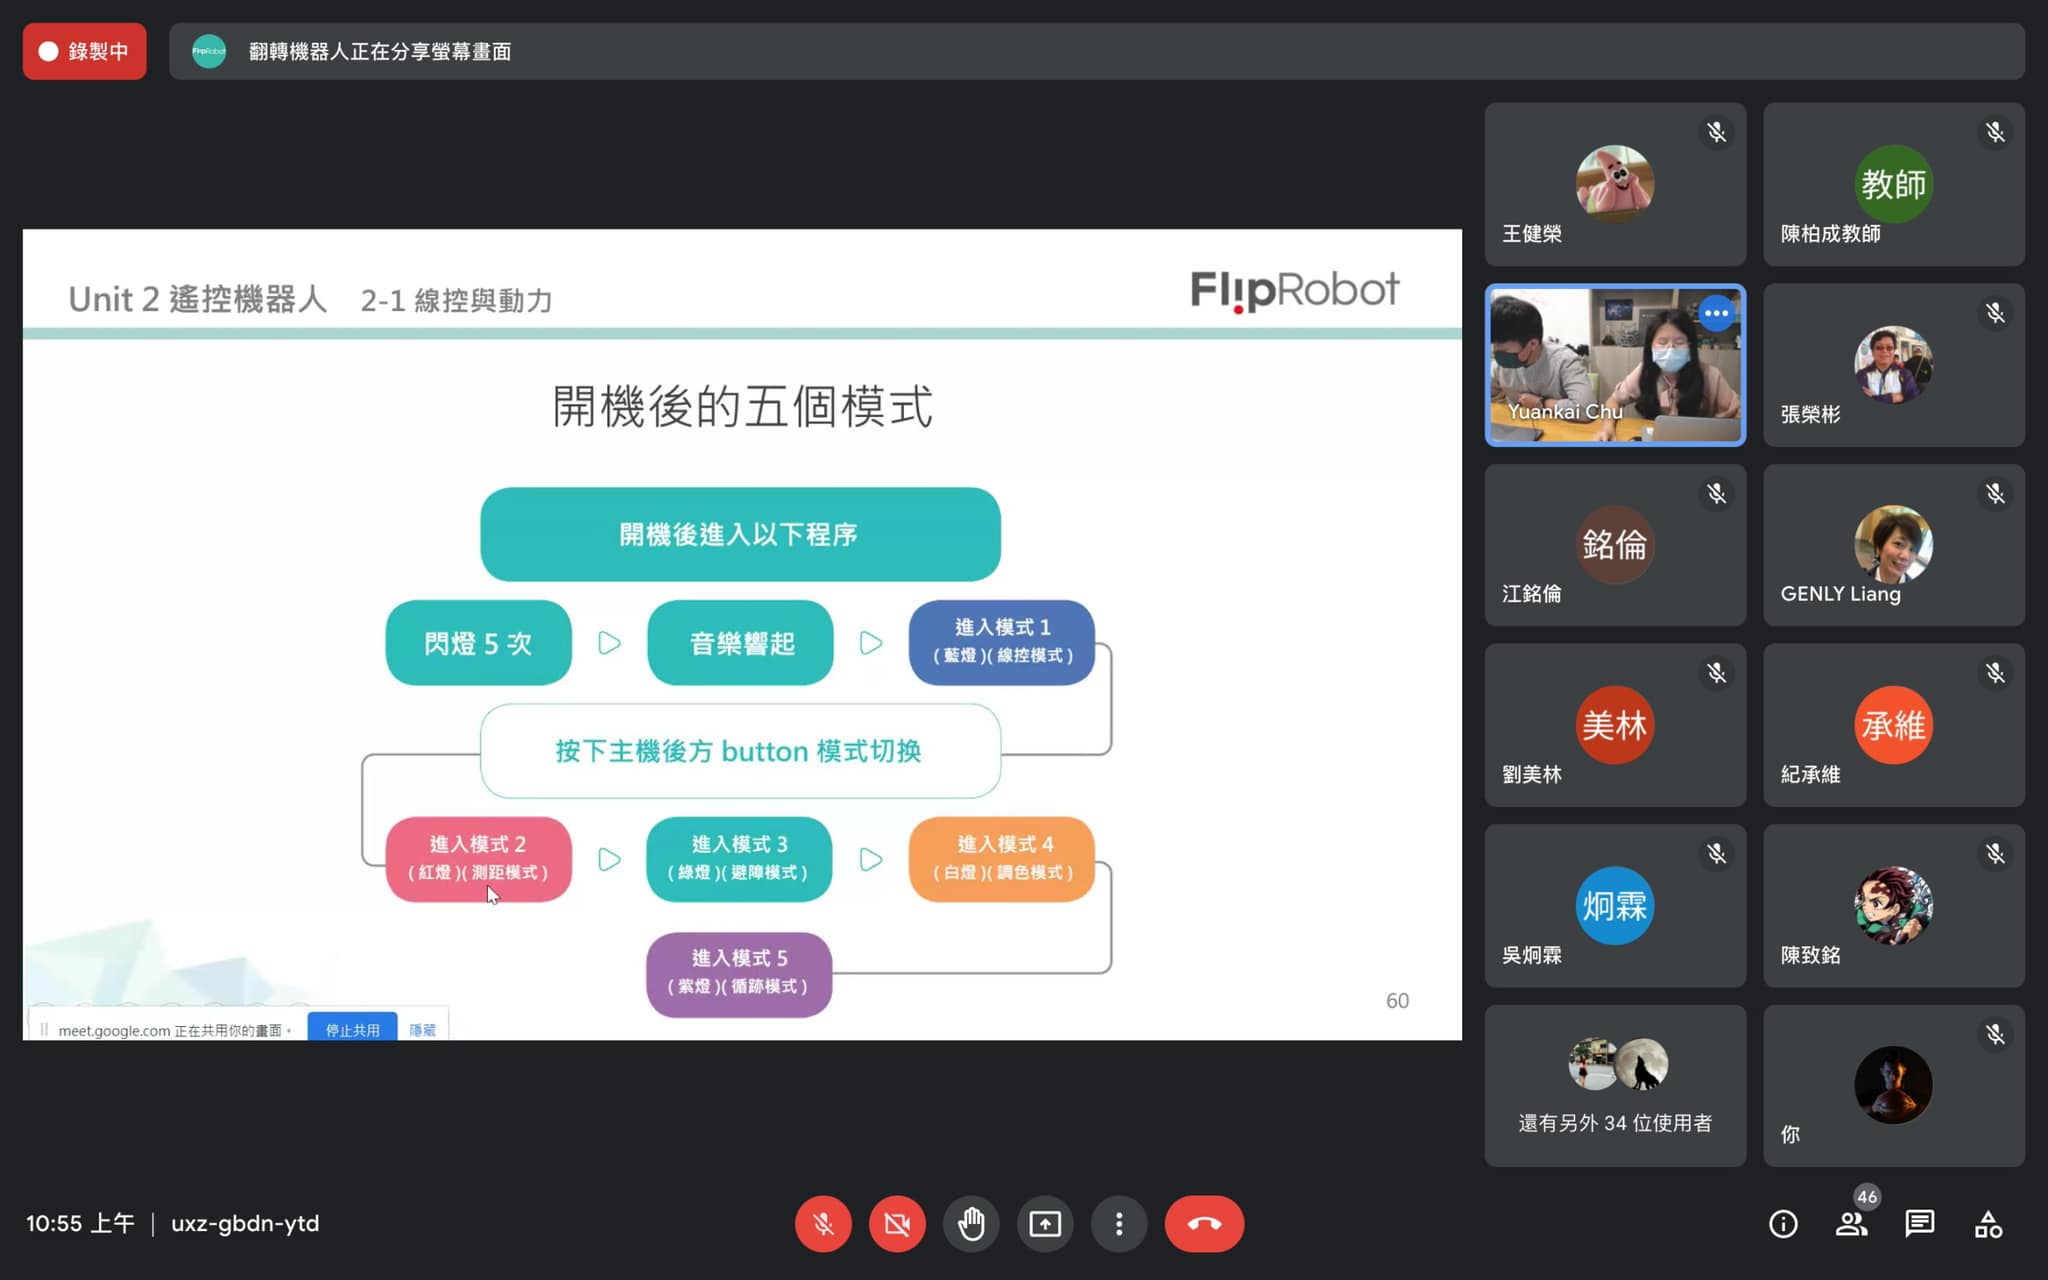This screenshot has height=1280, width=2048.
Task: Open options on Yuankai Chu tile
Action: tap(1716, 313)
